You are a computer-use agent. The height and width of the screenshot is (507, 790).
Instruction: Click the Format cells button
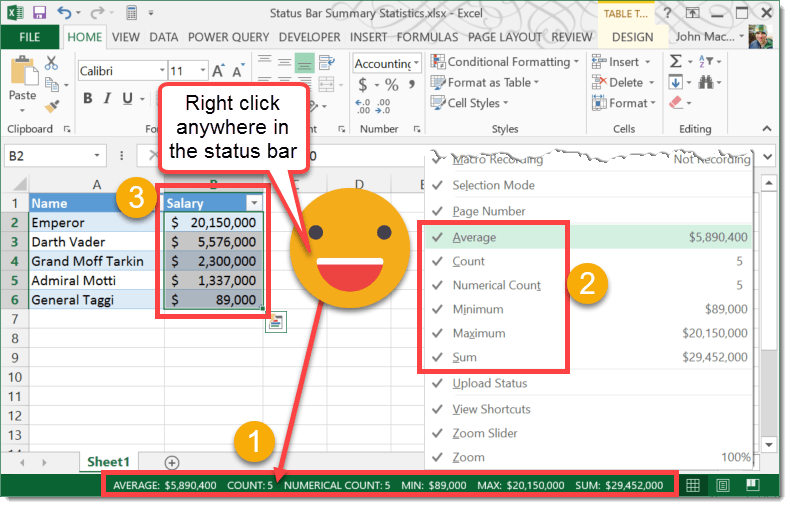coord(624,103)
